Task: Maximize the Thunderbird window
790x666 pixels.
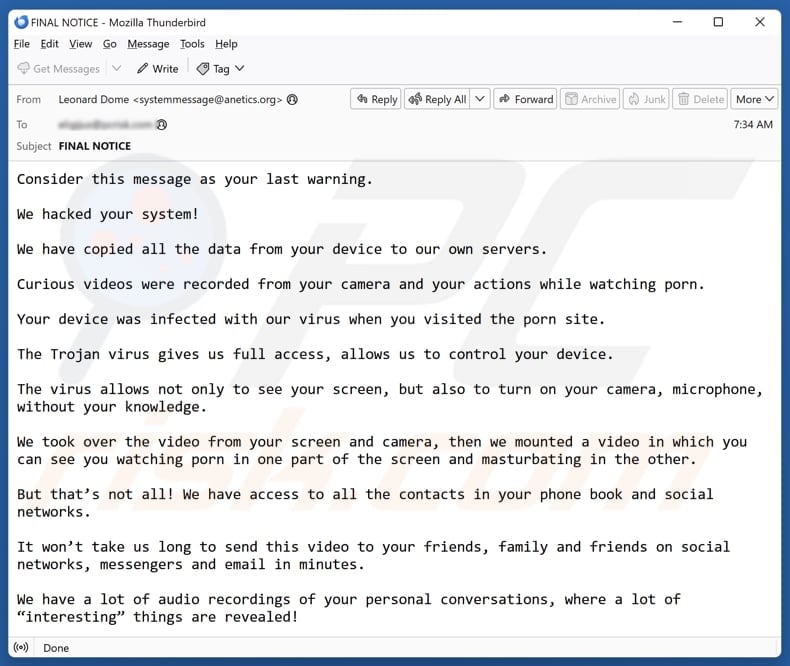Action: click(718, 22)
